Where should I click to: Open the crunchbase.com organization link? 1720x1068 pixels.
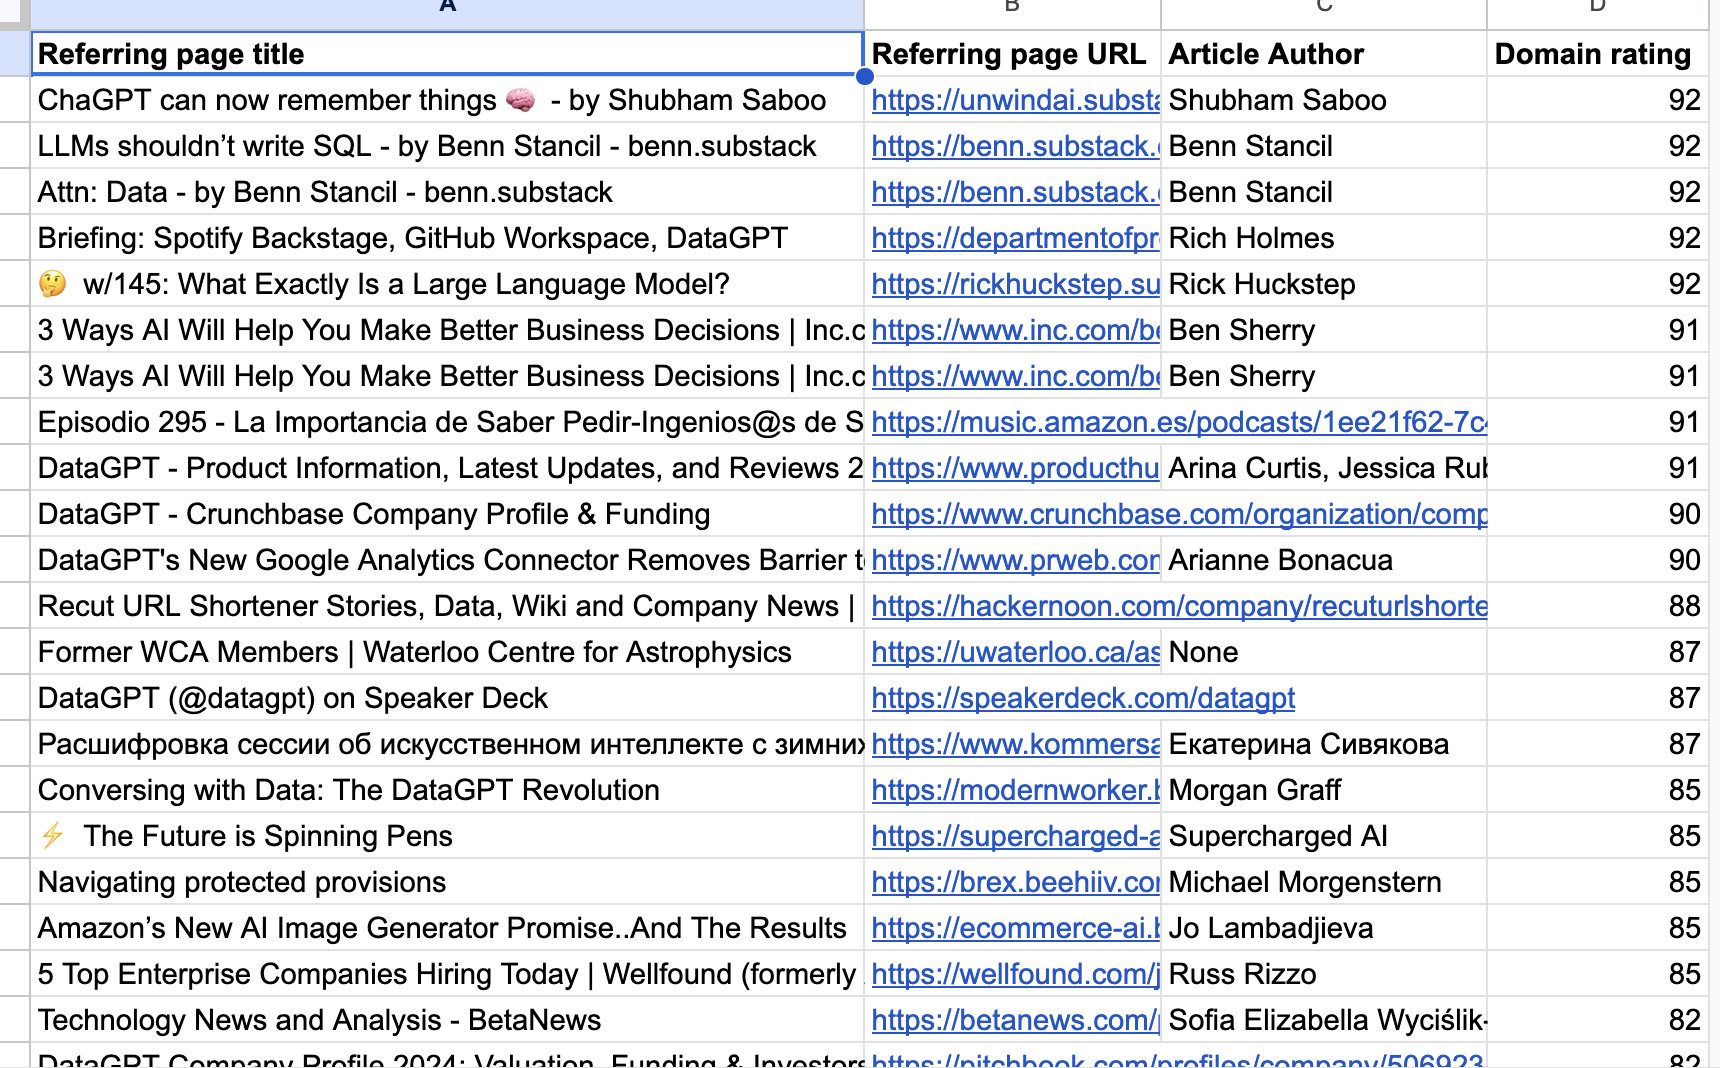(x=1179, y=514)
